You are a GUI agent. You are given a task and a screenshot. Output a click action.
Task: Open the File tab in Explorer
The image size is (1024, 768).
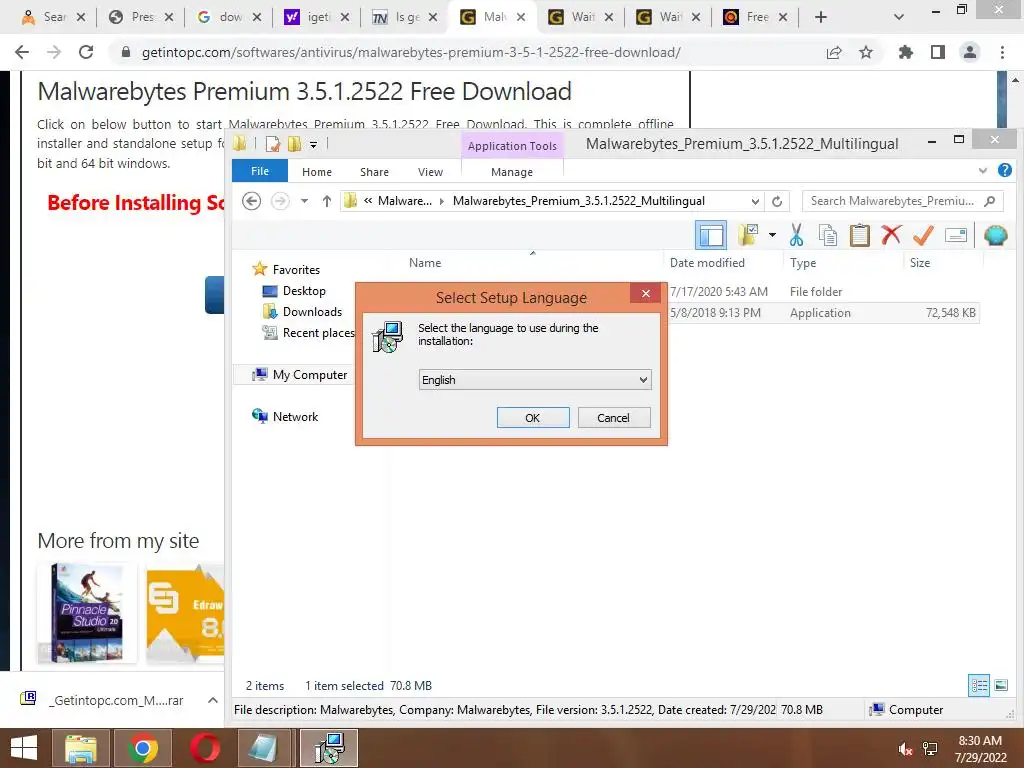tap(260, 171)
